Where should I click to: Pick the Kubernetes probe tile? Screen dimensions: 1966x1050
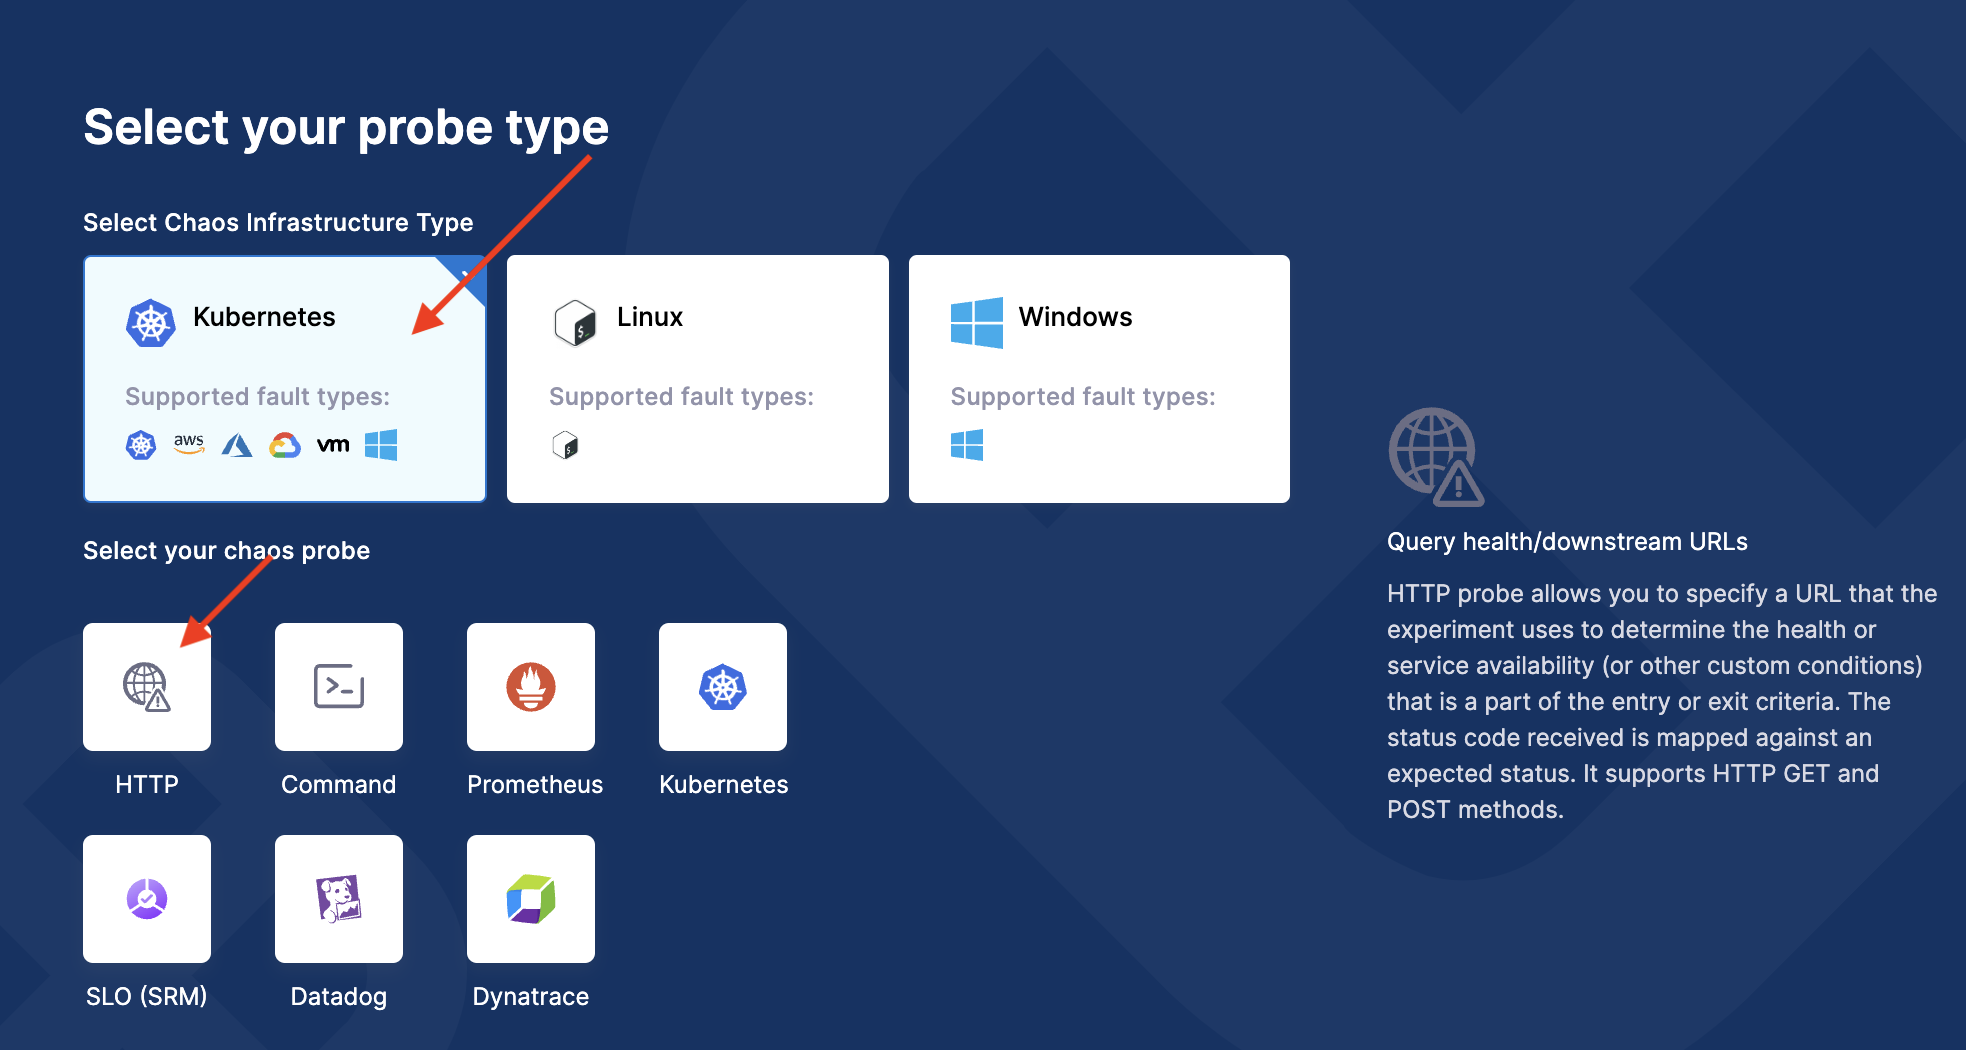point(723,687)
